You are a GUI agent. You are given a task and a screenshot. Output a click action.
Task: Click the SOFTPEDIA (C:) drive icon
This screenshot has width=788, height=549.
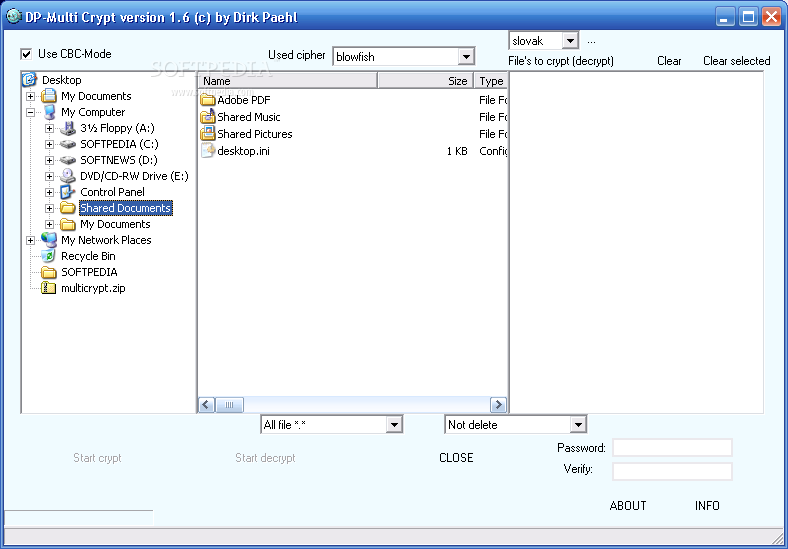[68, 144]
